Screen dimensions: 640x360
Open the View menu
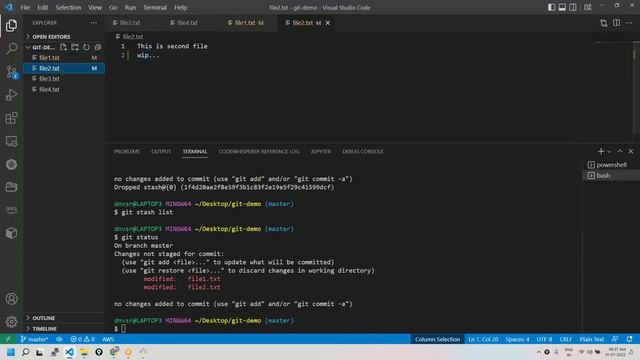tap(95, 7)
